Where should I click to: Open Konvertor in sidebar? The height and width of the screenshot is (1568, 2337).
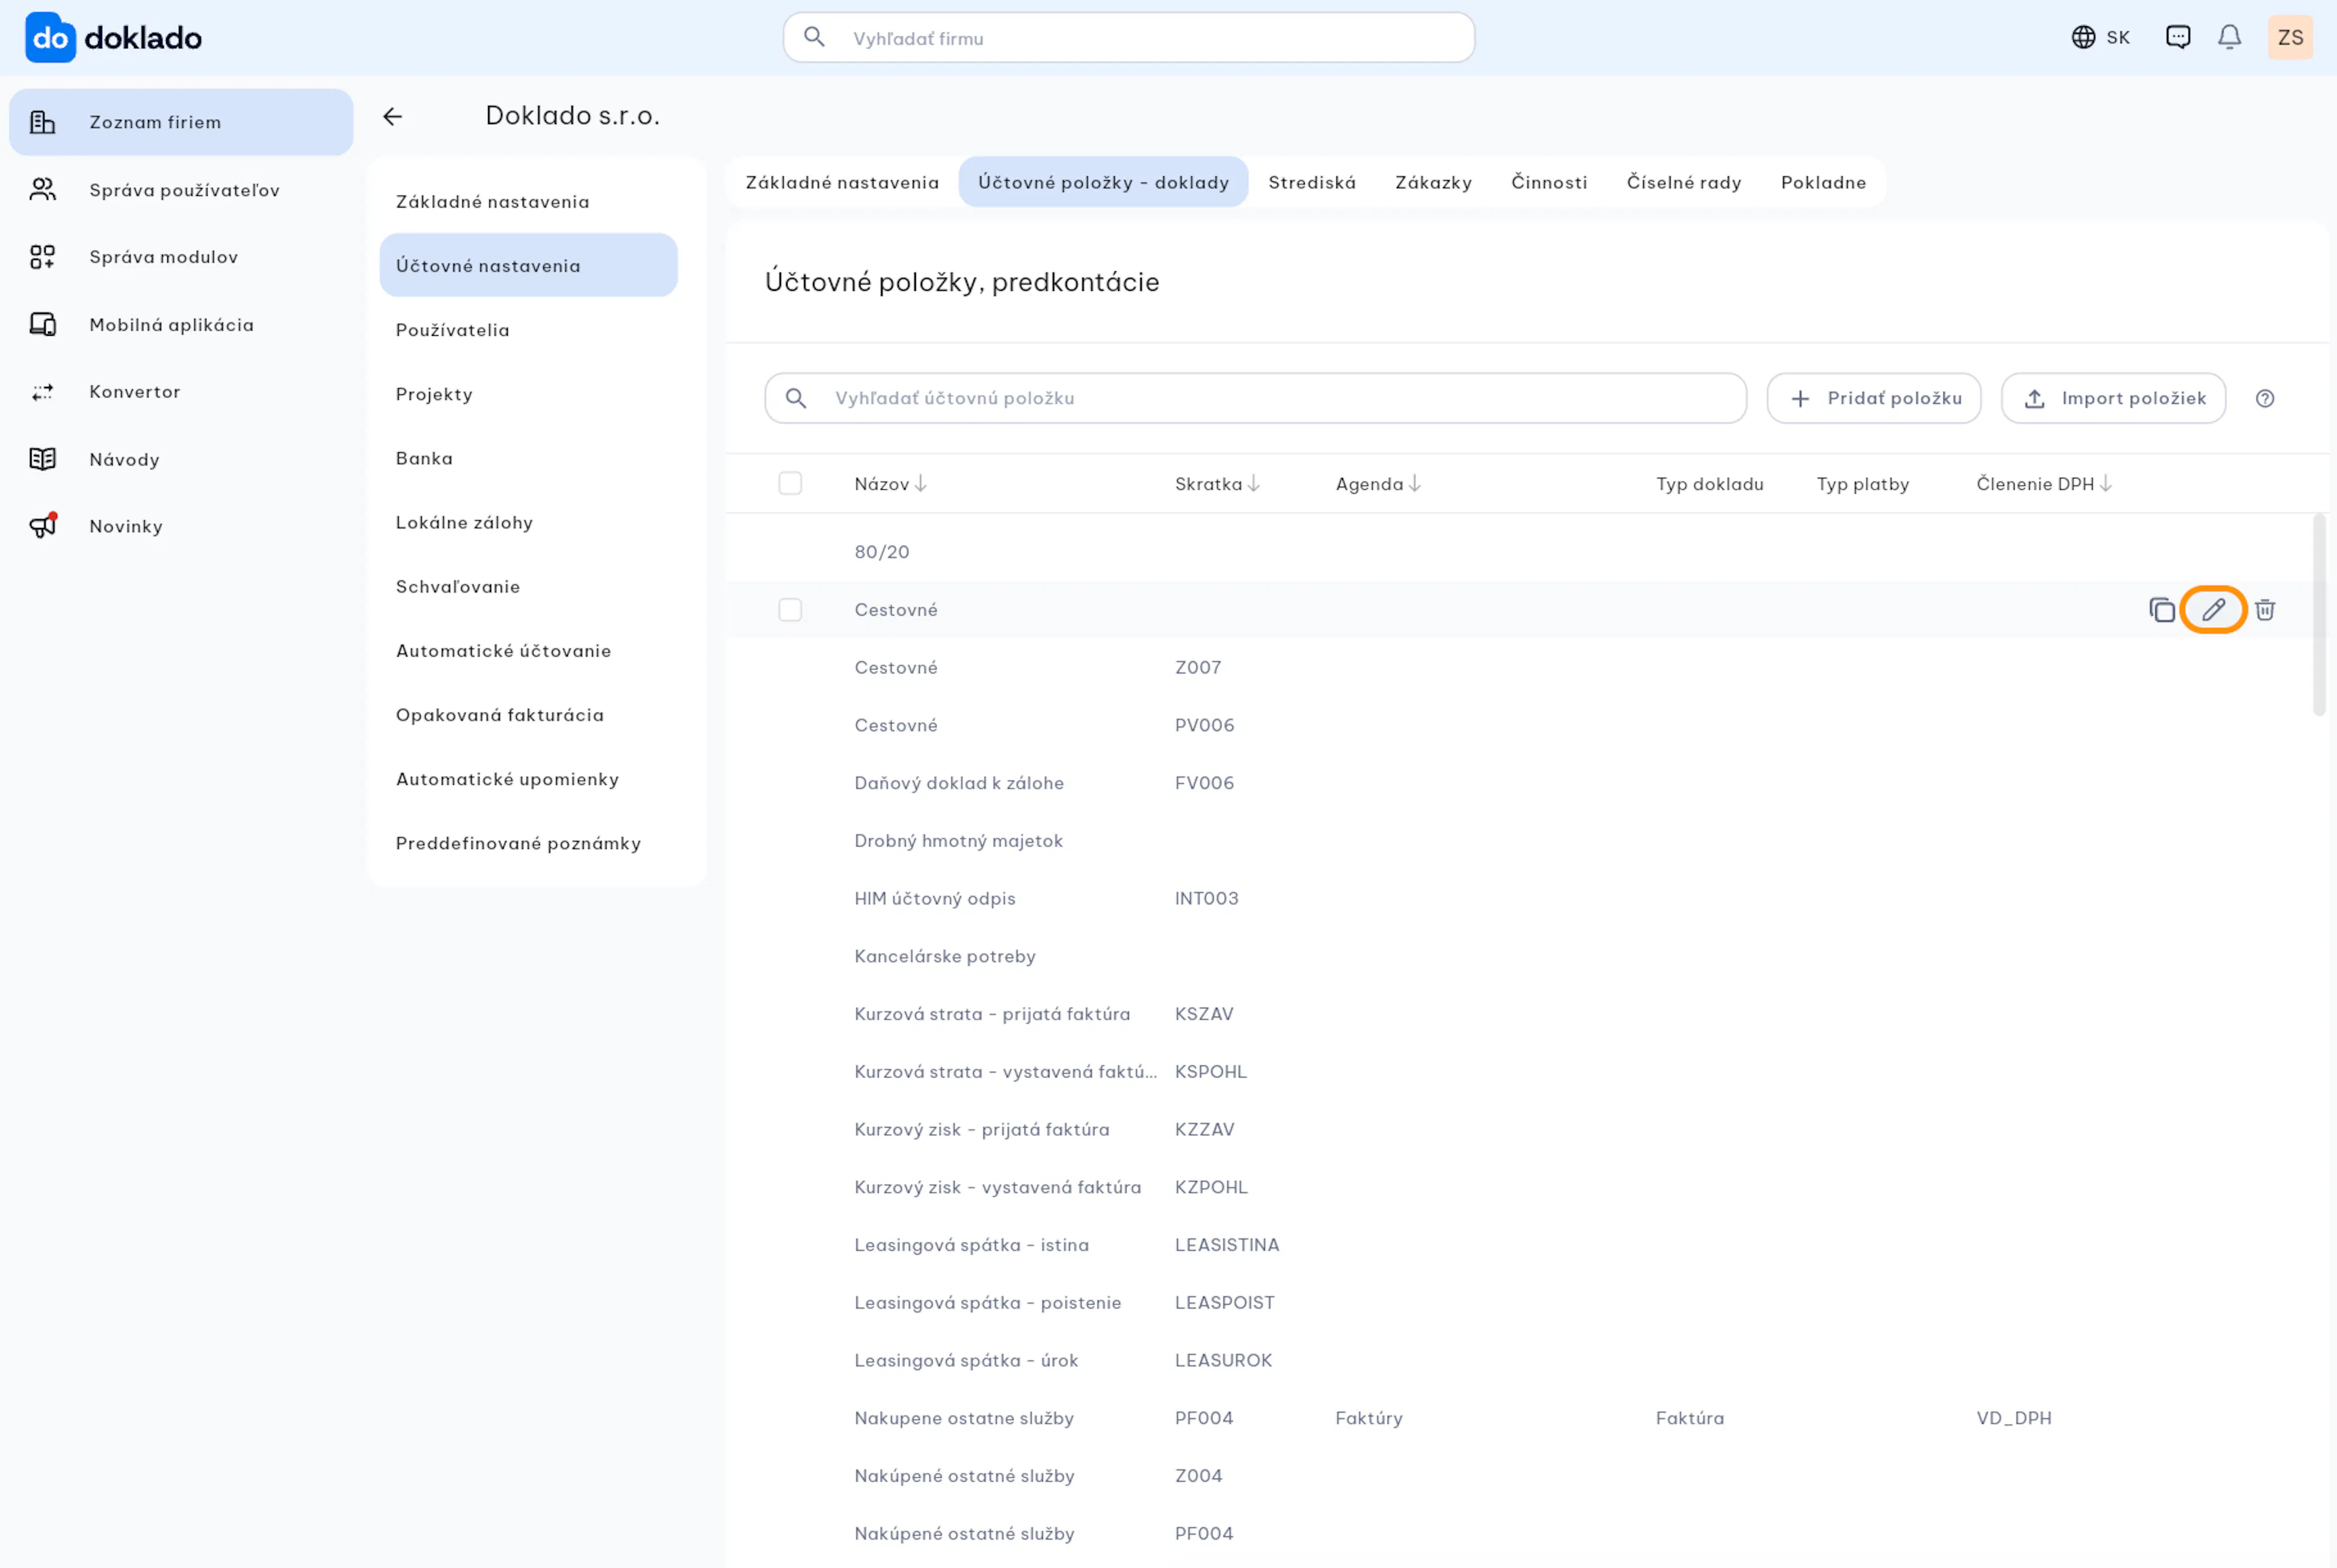click(181, 392)
